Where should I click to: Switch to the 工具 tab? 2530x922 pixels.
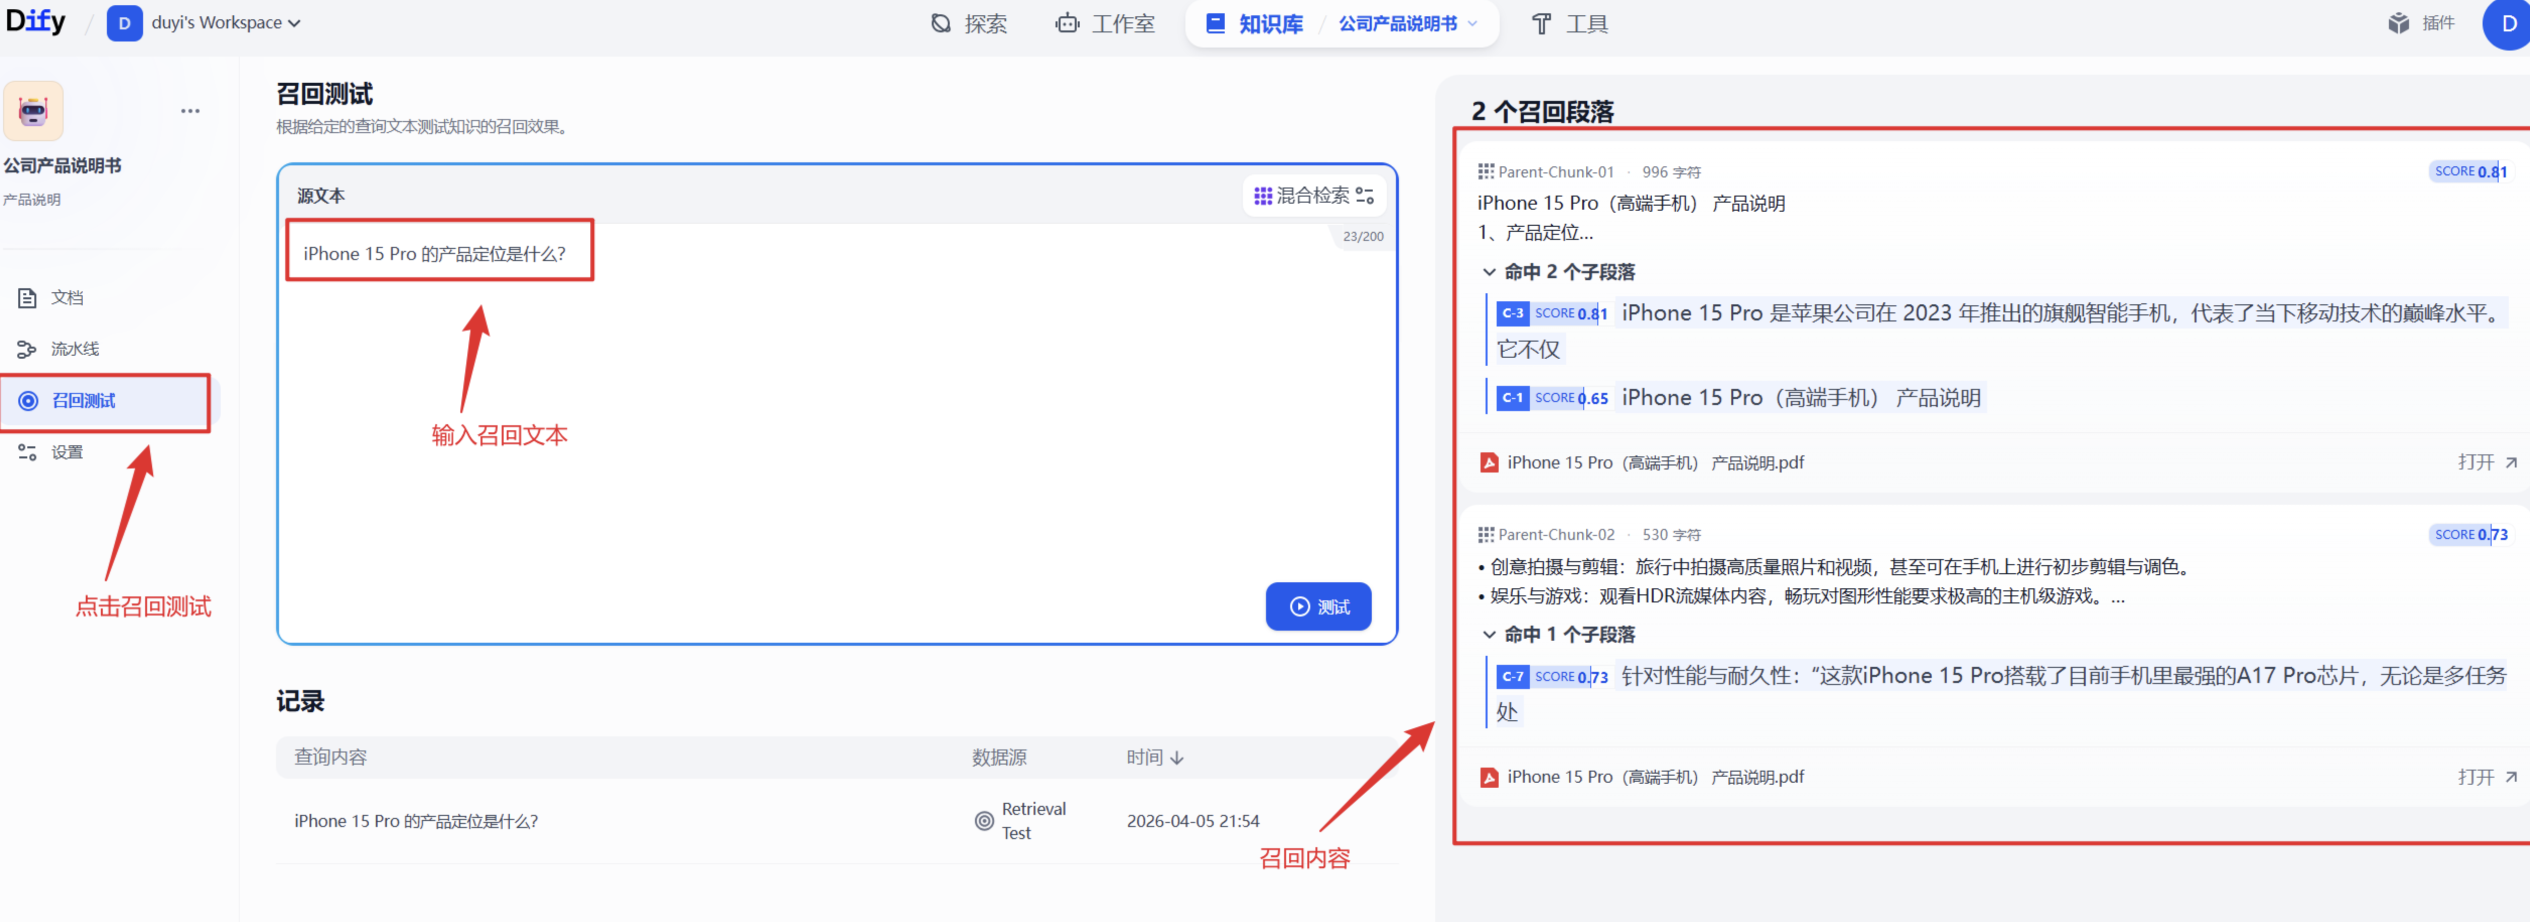1568,23
